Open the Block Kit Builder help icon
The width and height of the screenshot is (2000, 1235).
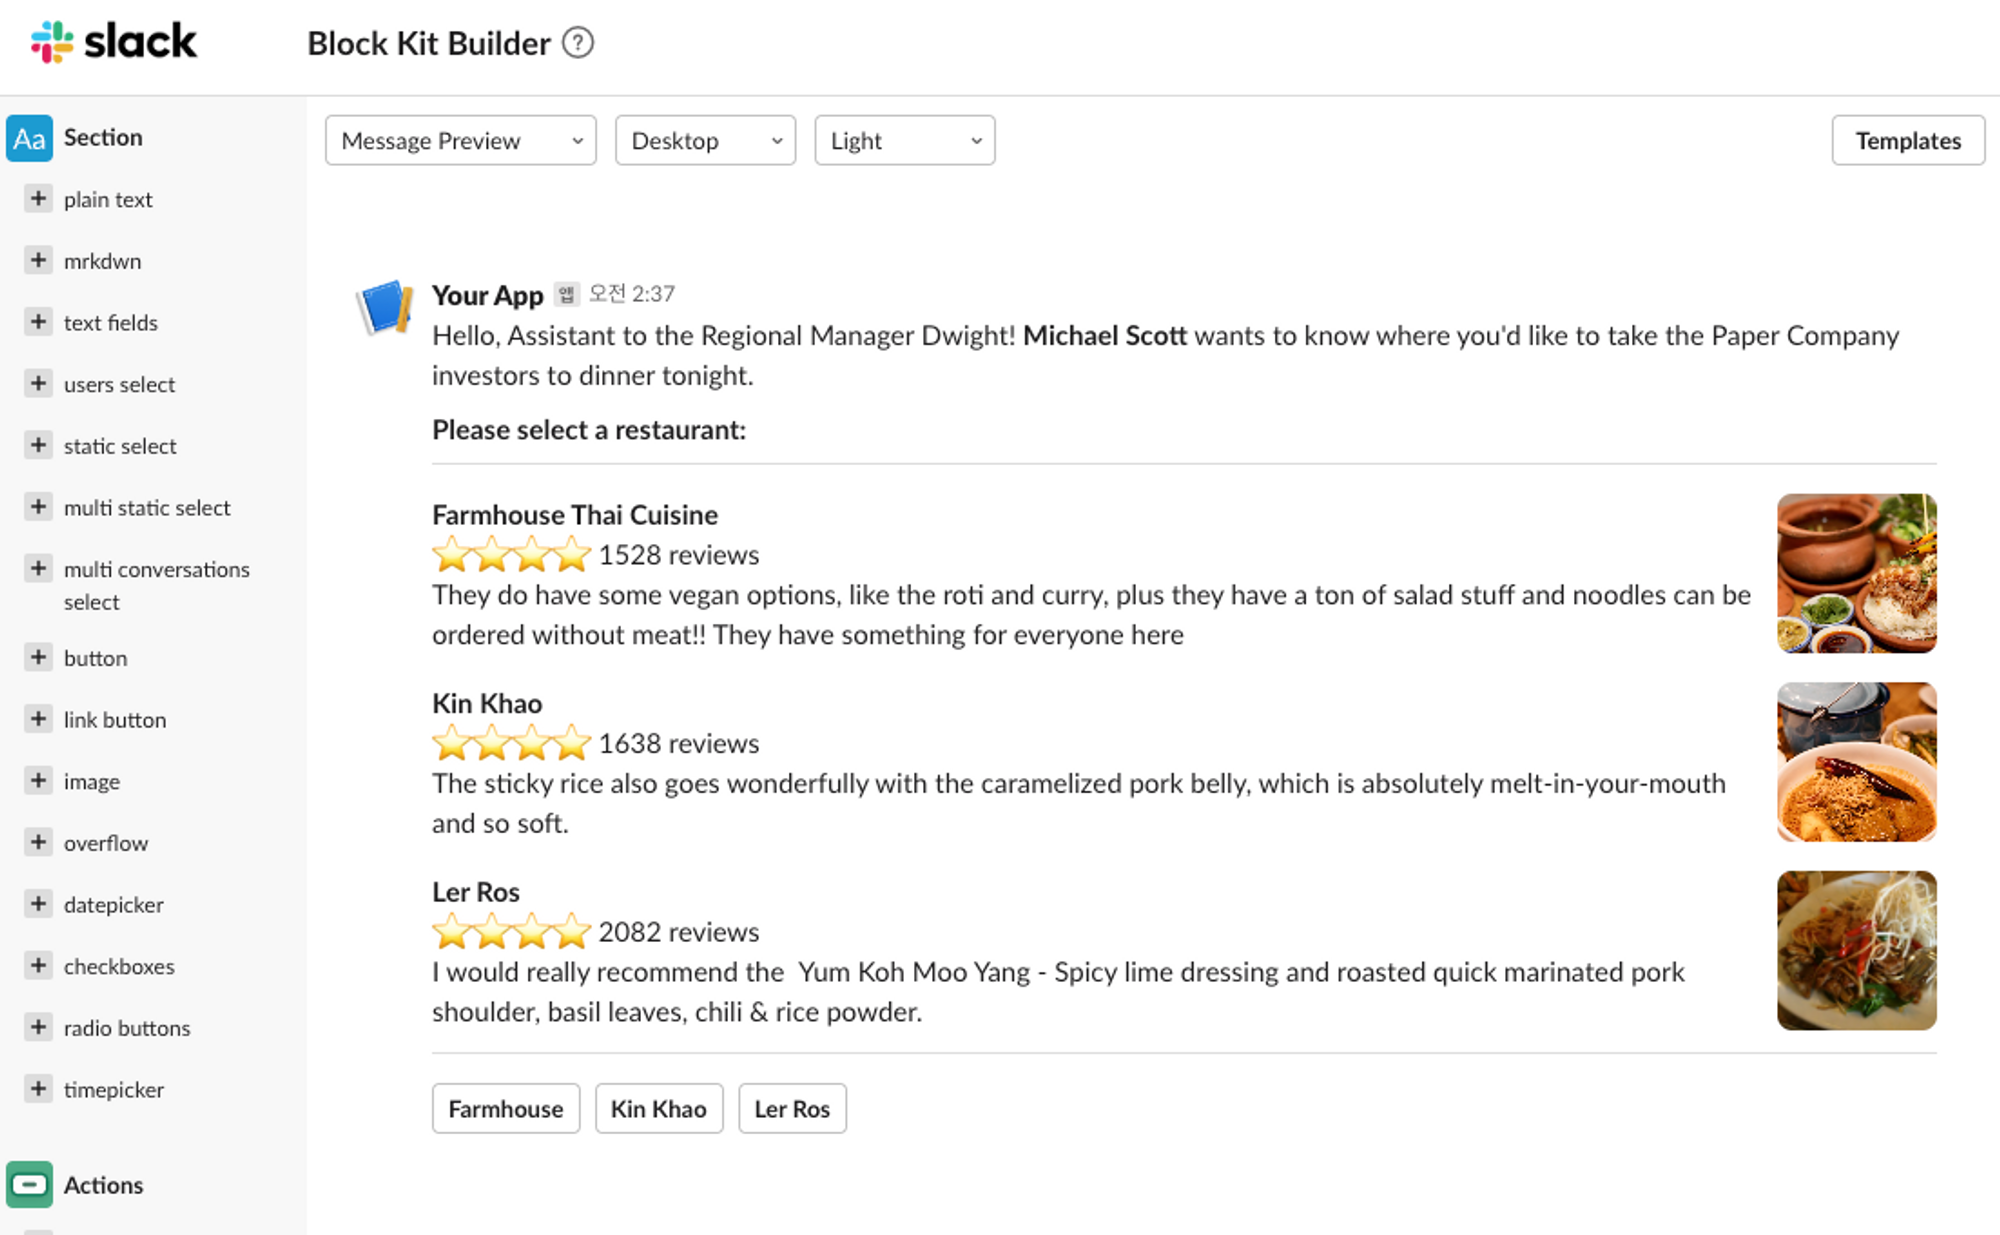(578, 43)
